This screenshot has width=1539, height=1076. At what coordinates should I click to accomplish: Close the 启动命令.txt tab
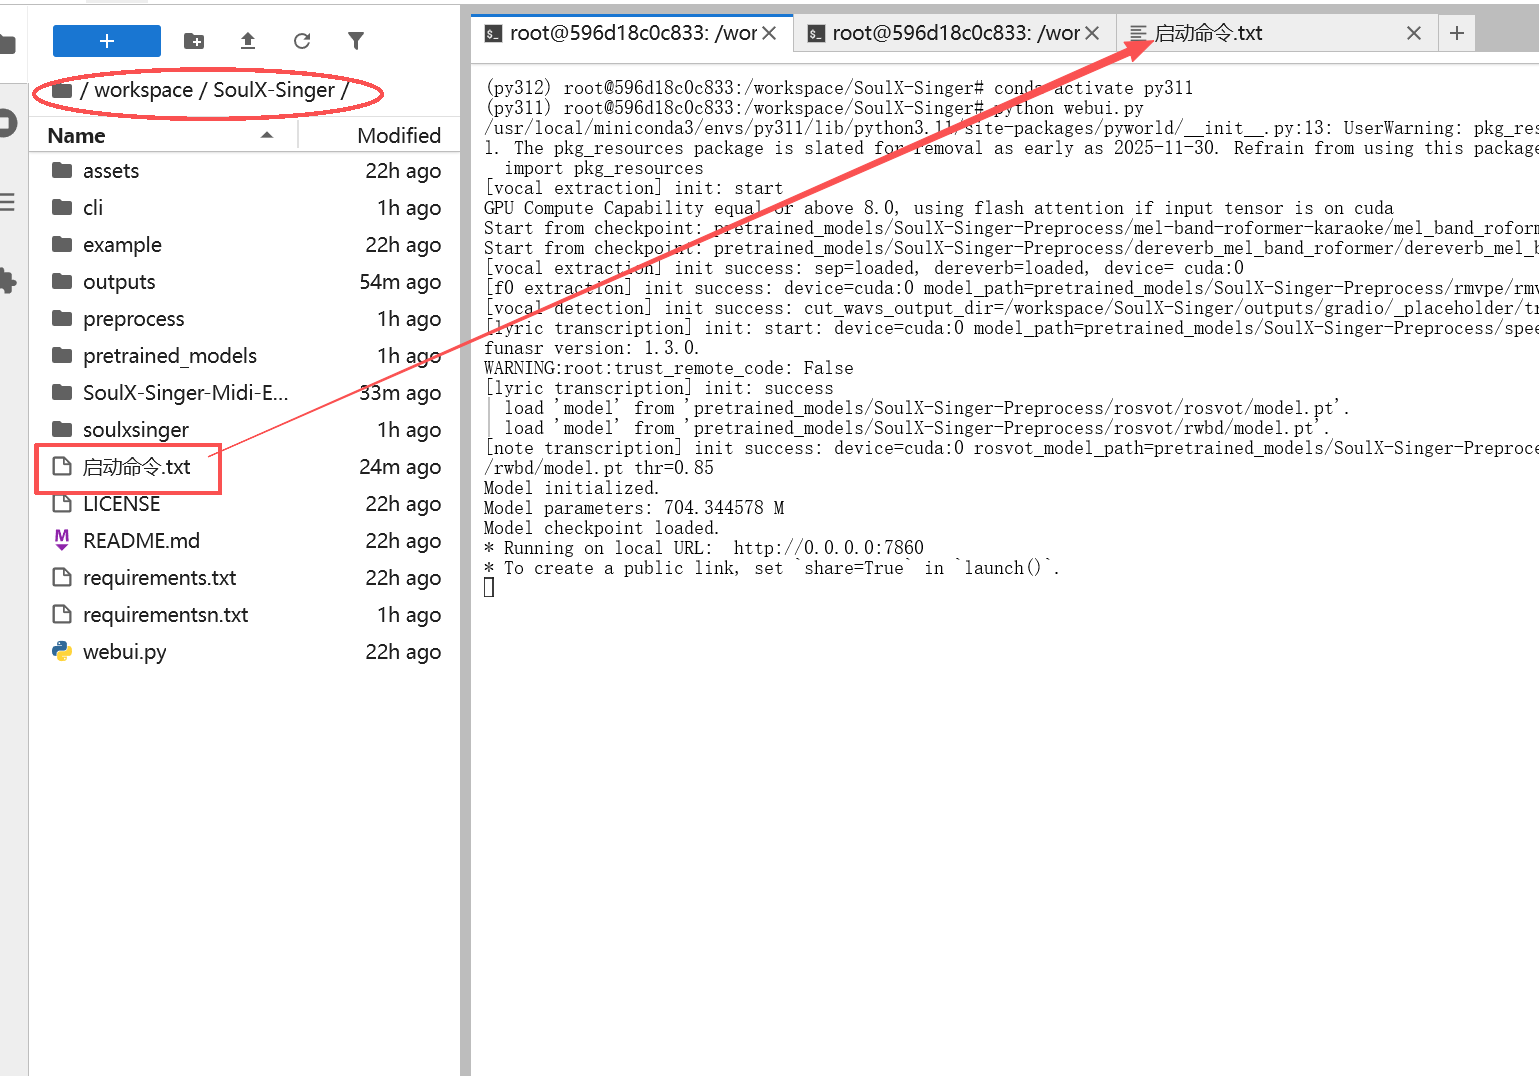(x=1413, y=33)
